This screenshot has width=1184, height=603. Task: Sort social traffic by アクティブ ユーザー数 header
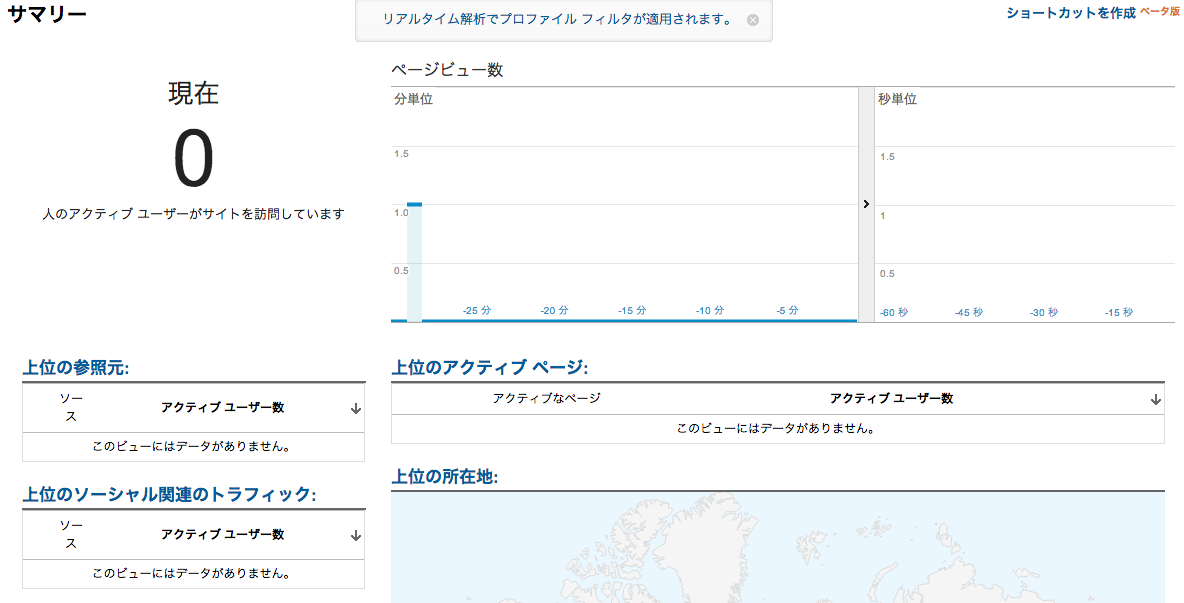(x=222, y=535)
